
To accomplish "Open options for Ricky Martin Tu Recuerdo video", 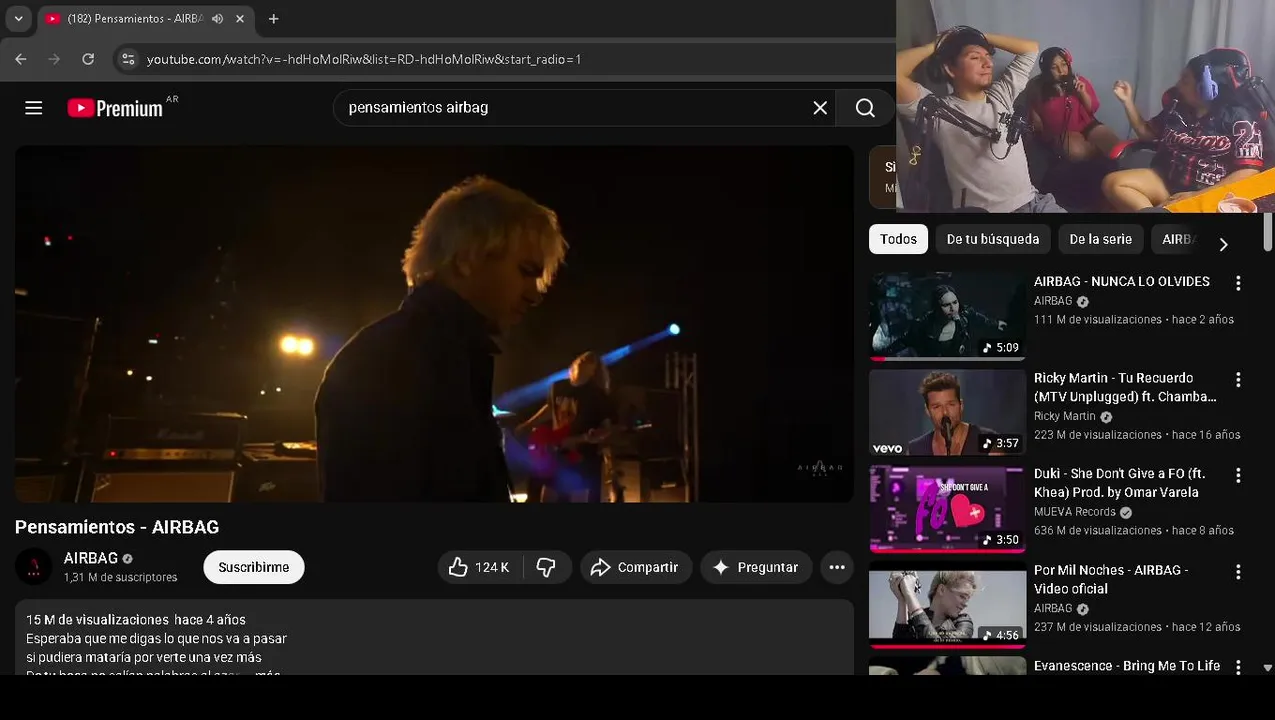I will point(1238,380).
